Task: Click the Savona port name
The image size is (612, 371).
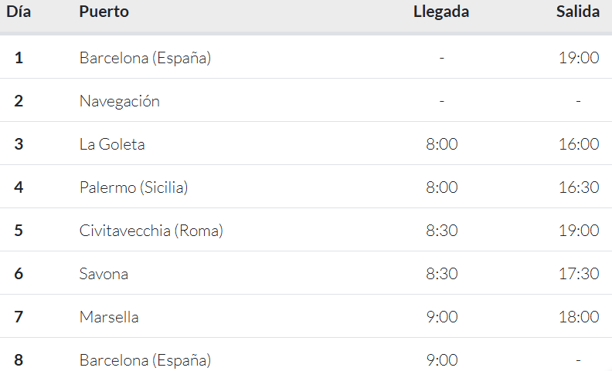Action: pyautogui.click(x=104, y=274)
